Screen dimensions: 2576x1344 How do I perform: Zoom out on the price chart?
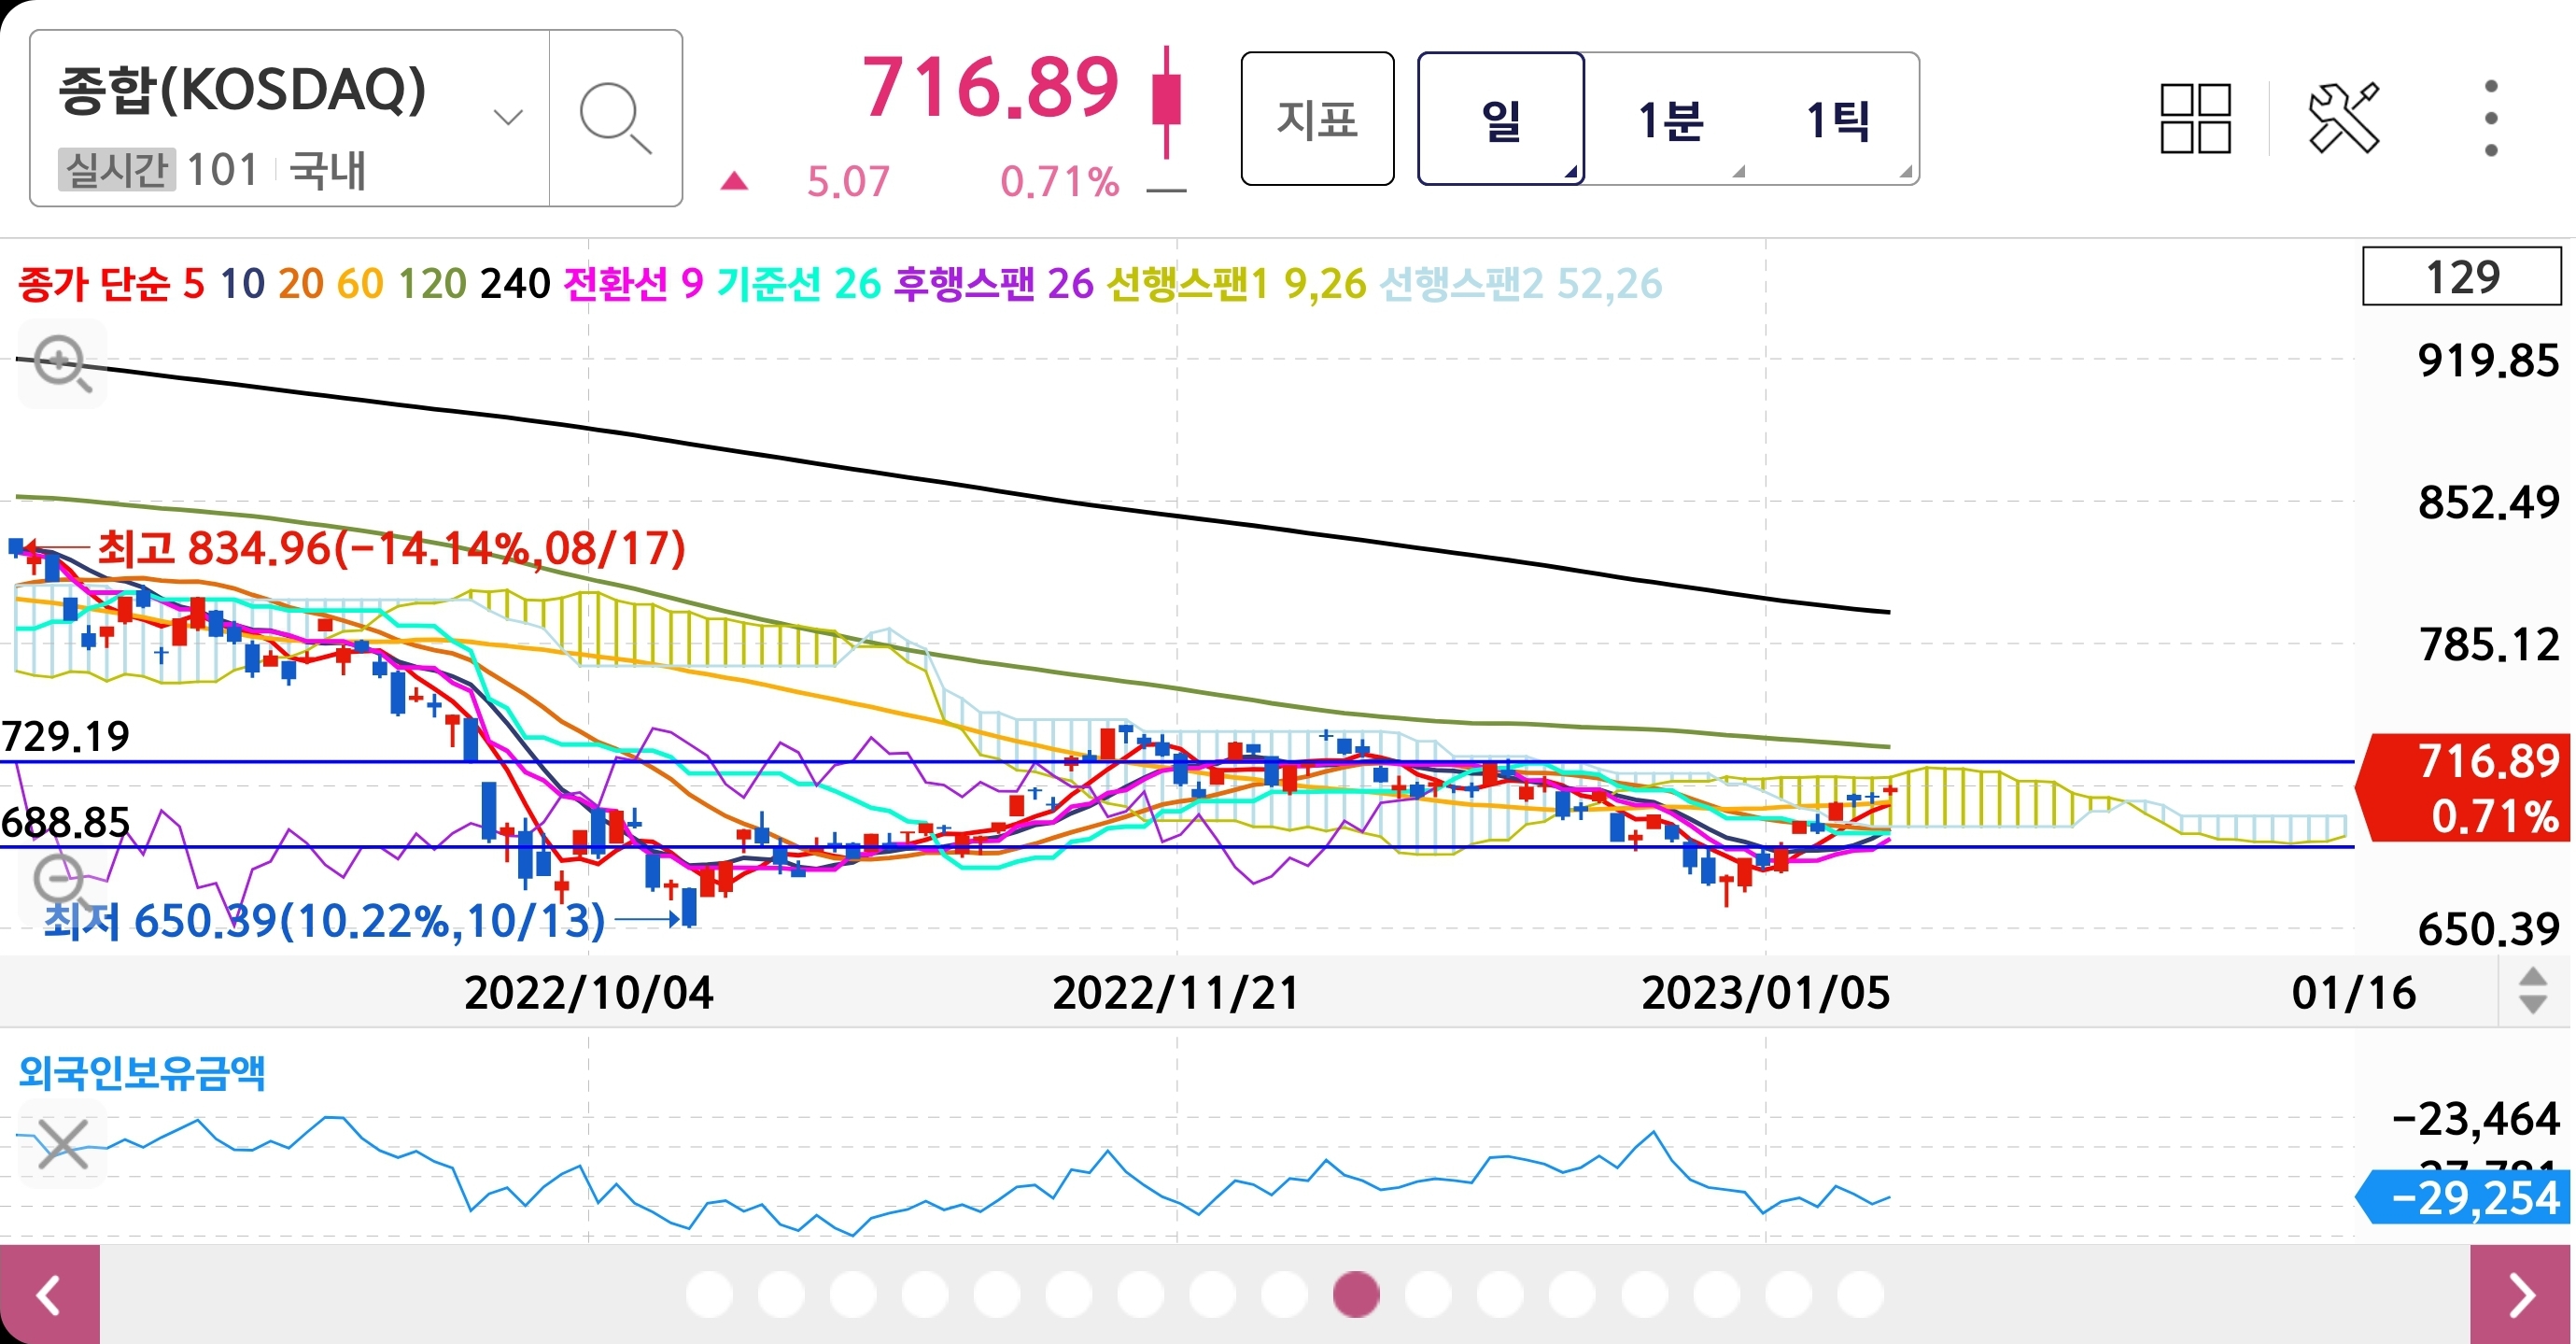pyautogui.click(x=60, y=881)
